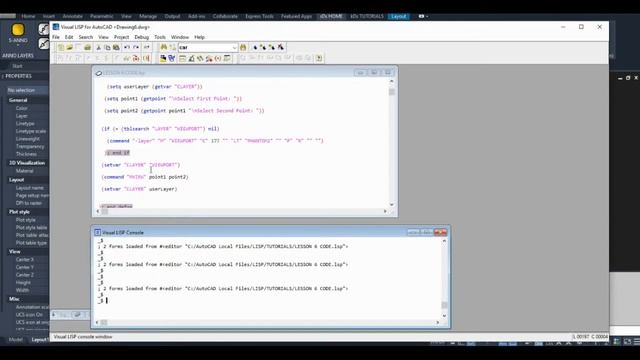Viewport: 640px width, 360px height.
Task: Click the Symbol Service toolbar icon
Action: (209, 58)
